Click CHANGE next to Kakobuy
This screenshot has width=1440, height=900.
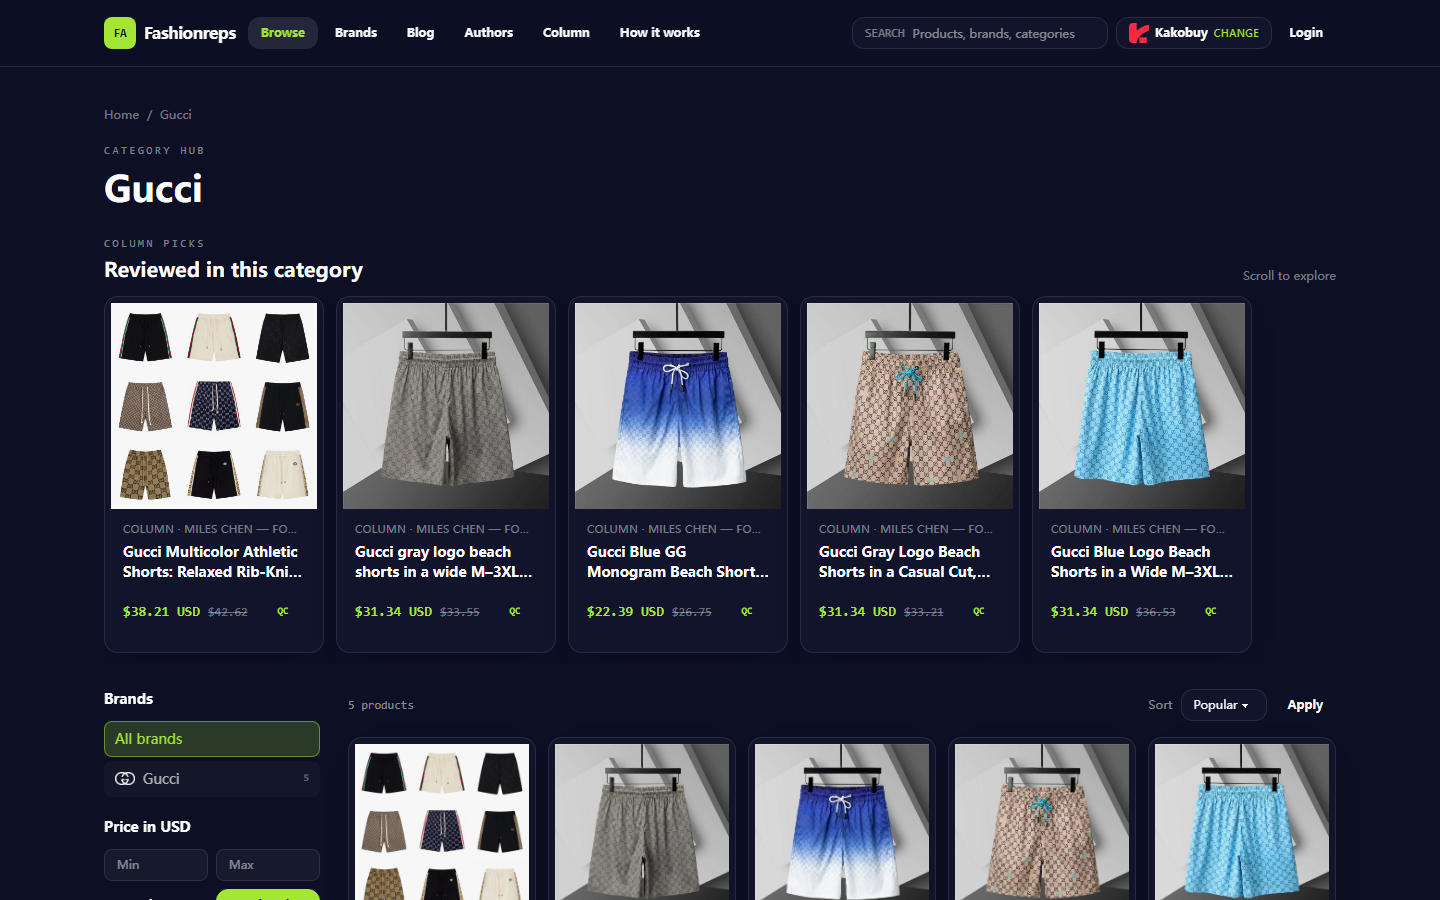click(x=1236, y=33)
